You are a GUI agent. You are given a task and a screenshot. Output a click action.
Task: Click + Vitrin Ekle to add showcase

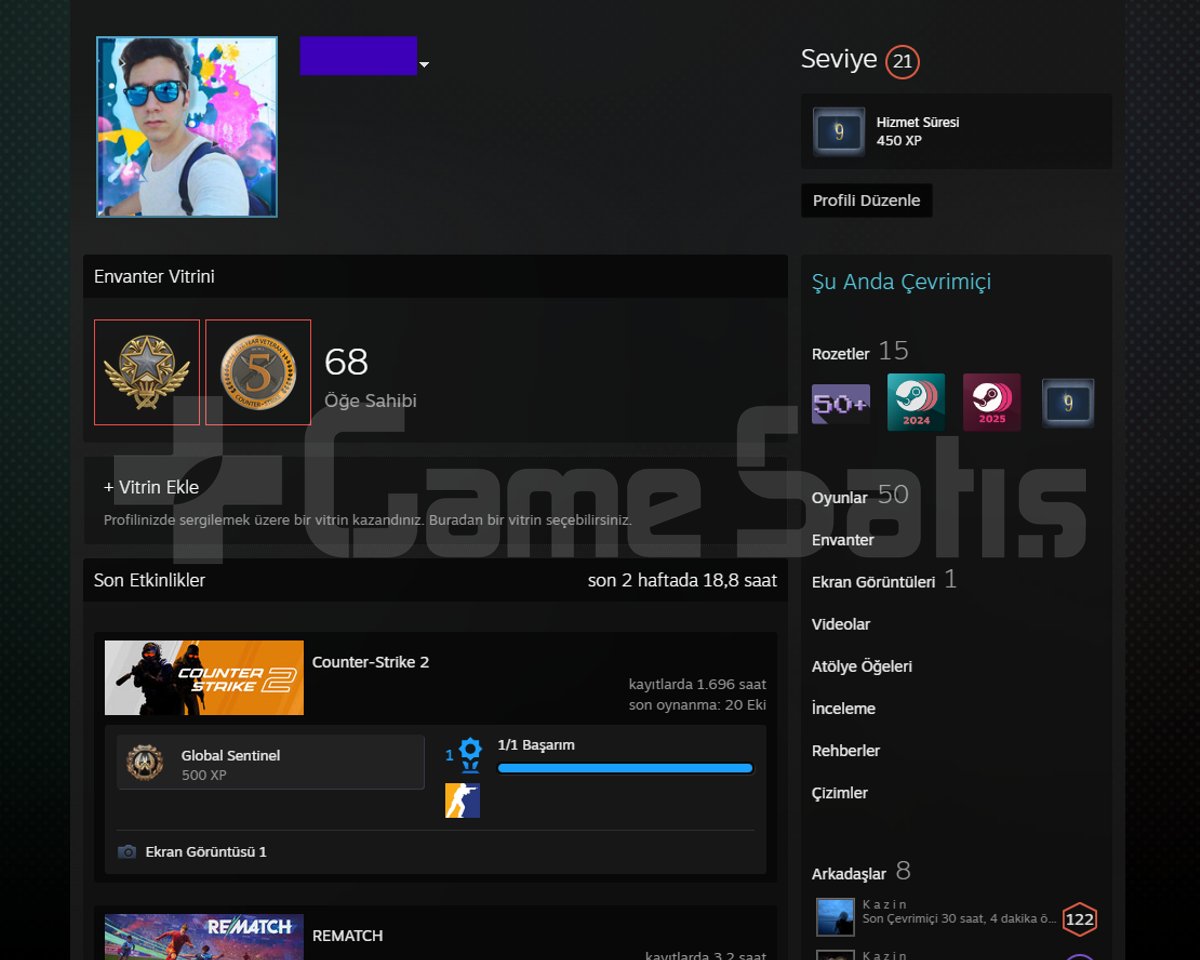151,488
